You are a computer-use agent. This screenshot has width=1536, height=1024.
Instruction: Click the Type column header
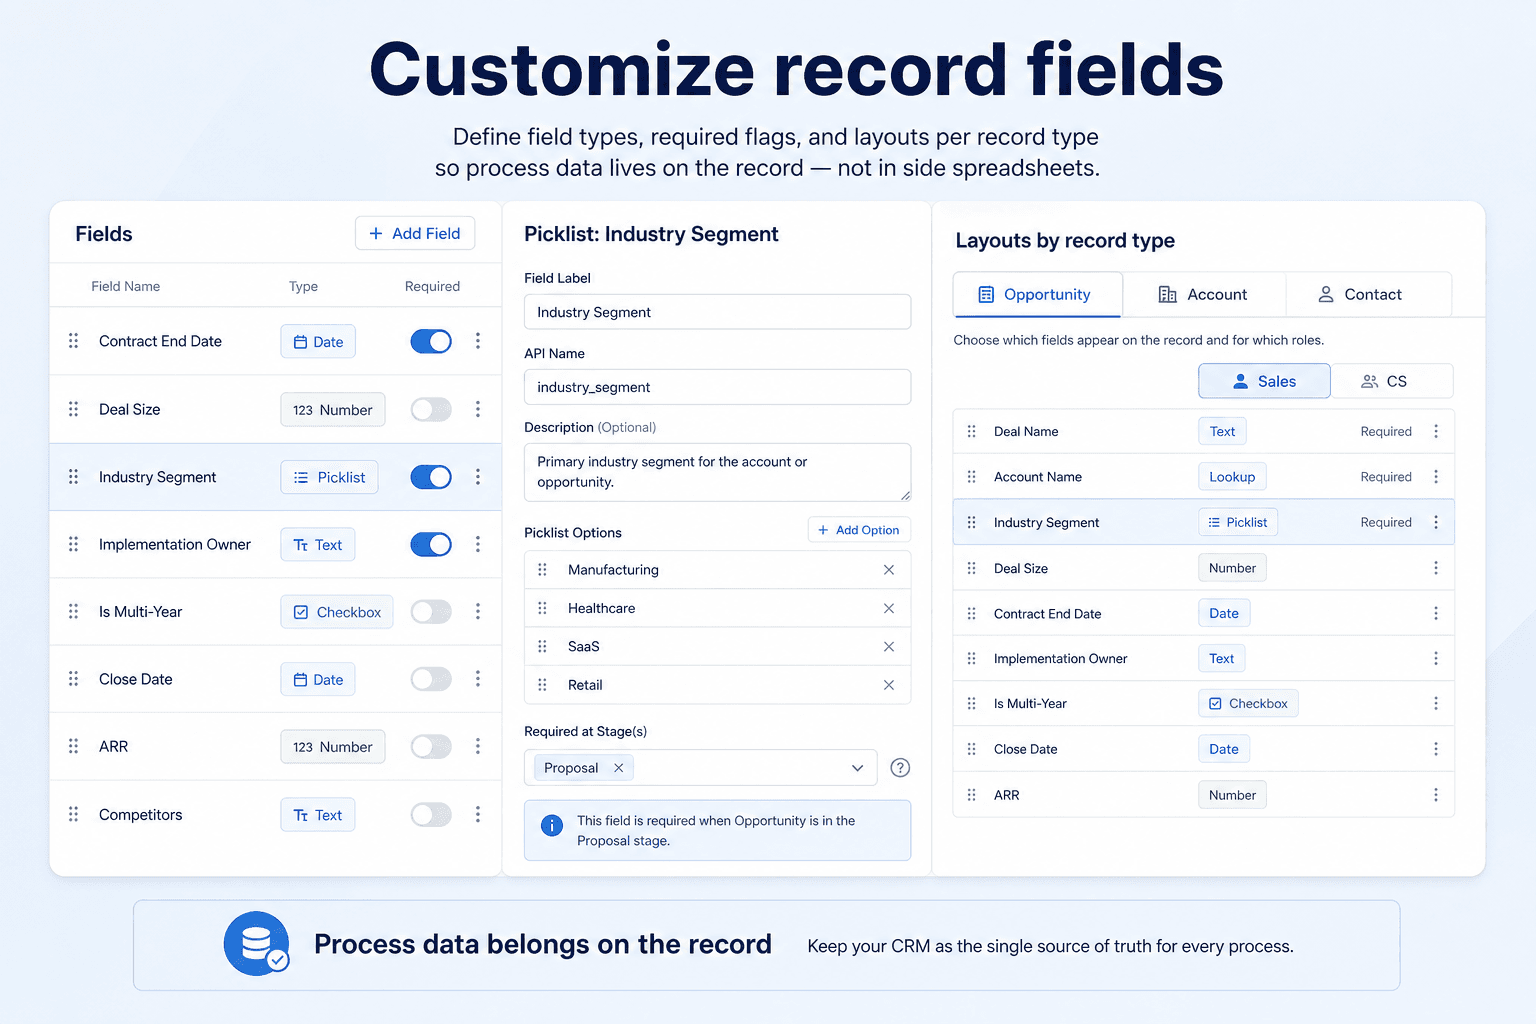(x=303, y=286)
